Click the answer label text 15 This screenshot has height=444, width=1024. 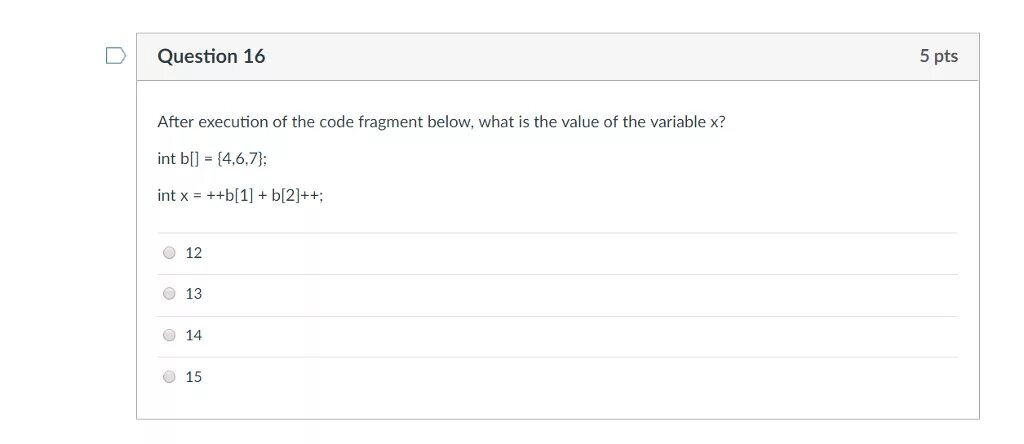click(194, 377)
